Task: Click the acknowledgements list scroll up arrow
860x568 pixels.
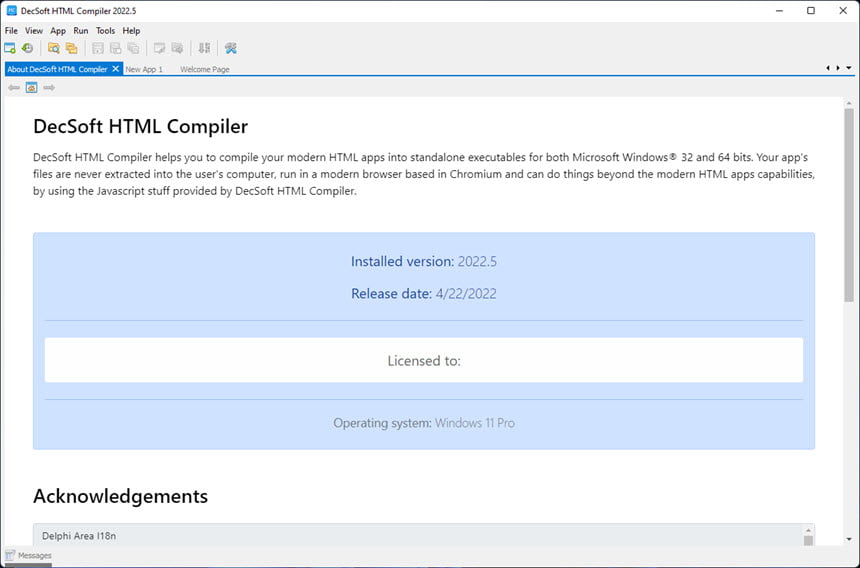Action: tap(808, 530)
